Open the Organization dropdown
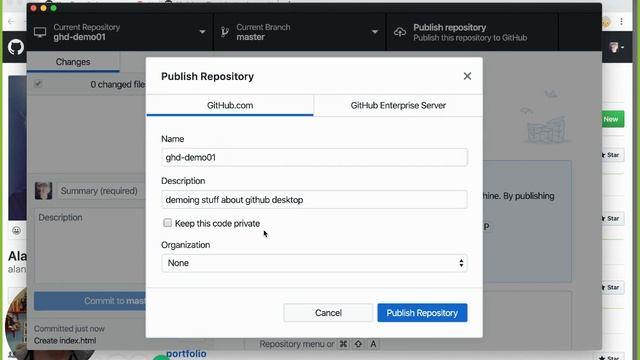 pos(314,263)
